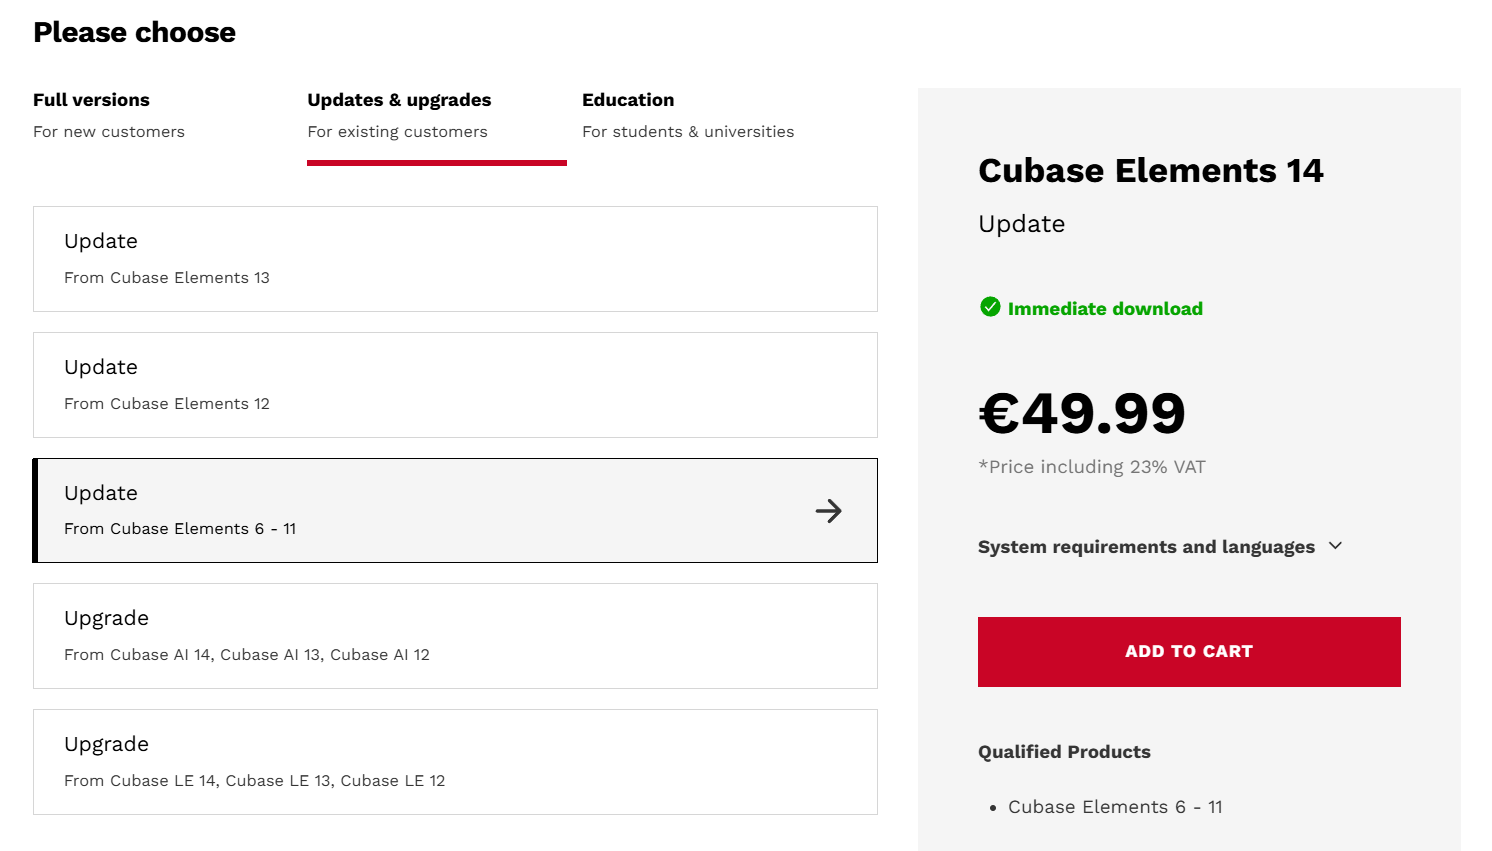The width and height of the screenshot is (1492, 851).
Task: Click the price including 23% VAT note
Action: tap(1092, 467)
